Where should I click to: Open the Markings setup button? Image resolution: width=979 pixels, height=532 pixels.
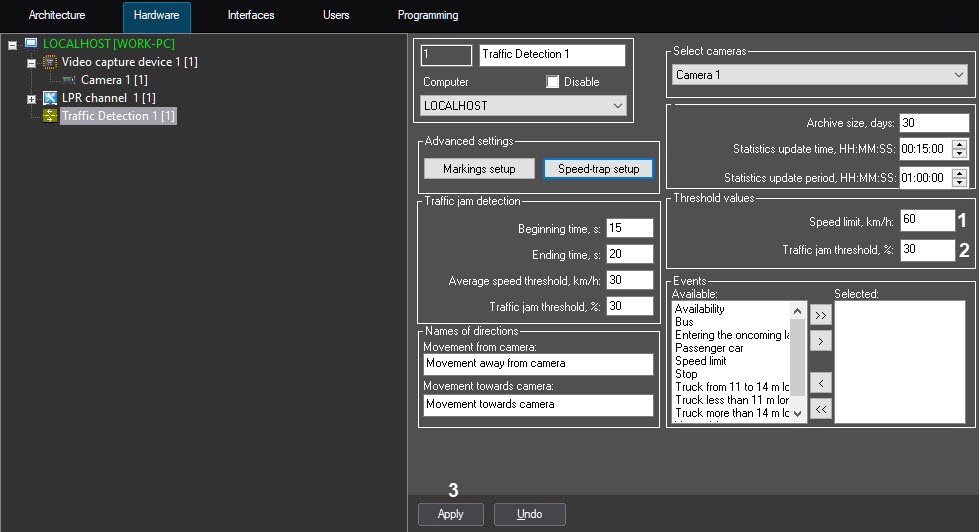(479, 169)
